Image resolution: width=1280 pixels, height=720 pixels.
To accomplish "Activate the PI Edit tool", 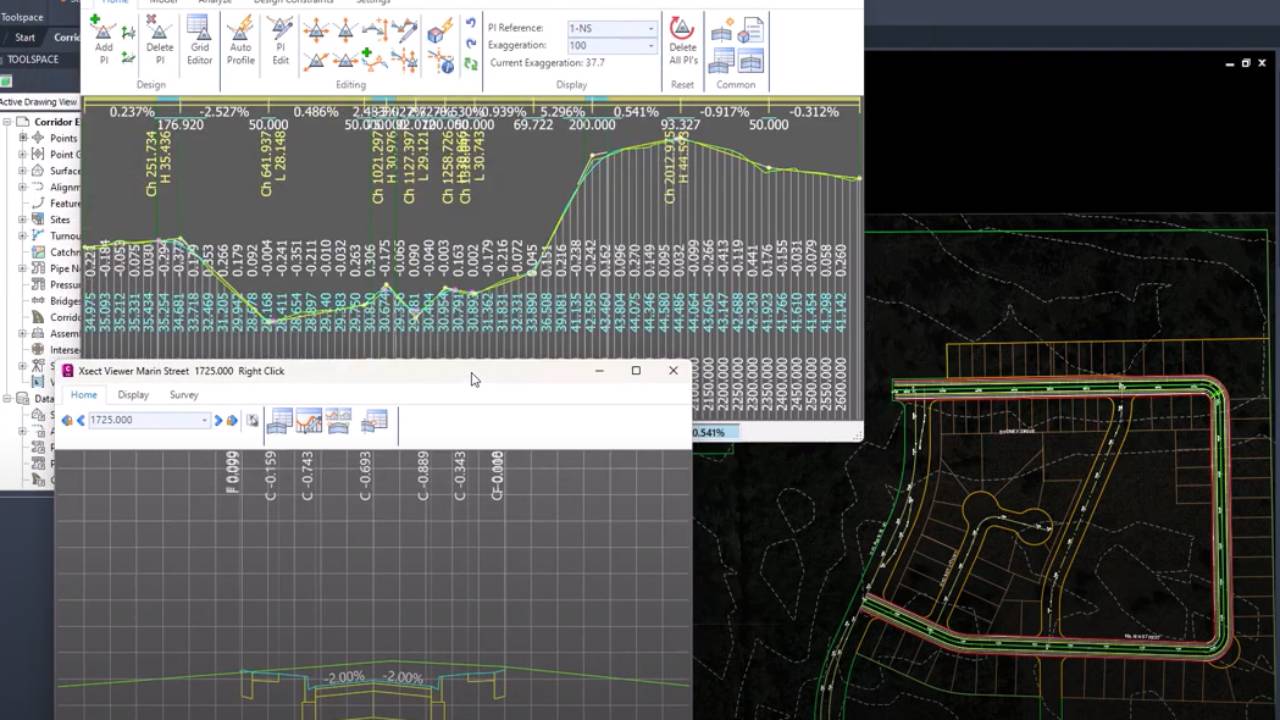I will point(280,40).
